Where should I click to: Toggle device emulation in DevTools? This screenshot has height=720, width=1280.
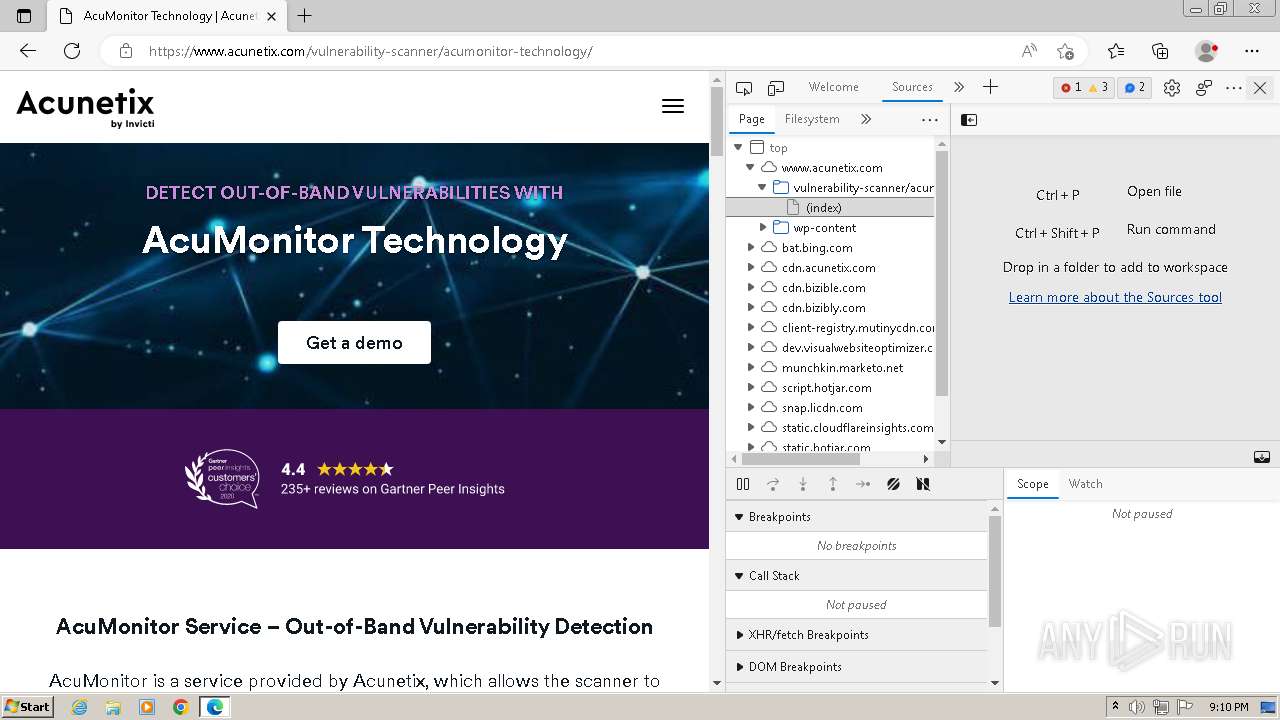[776, 88]
